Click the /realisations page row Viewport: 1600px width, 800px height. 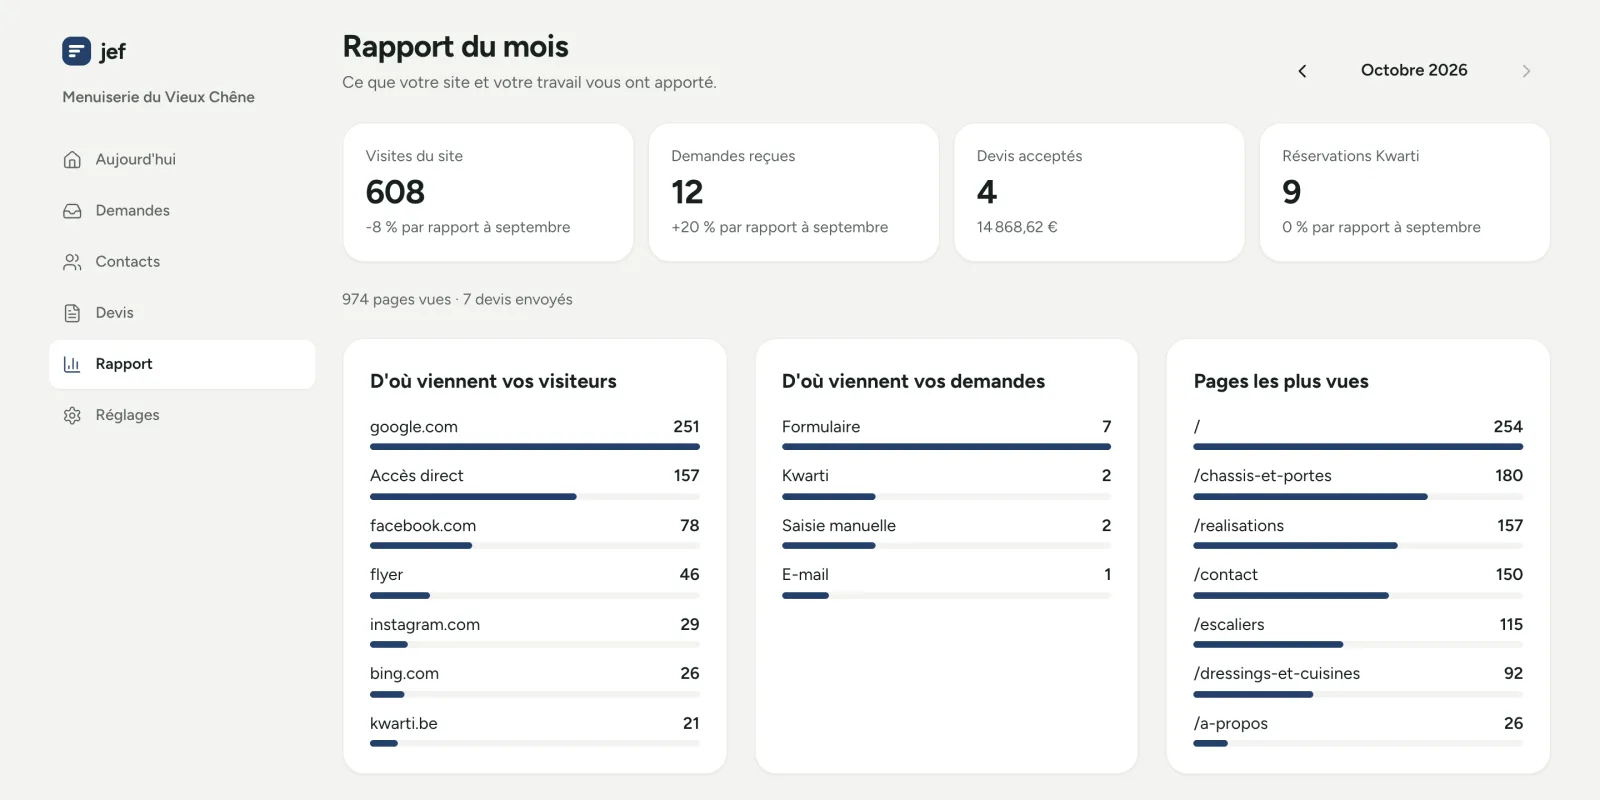point(1358,532)
